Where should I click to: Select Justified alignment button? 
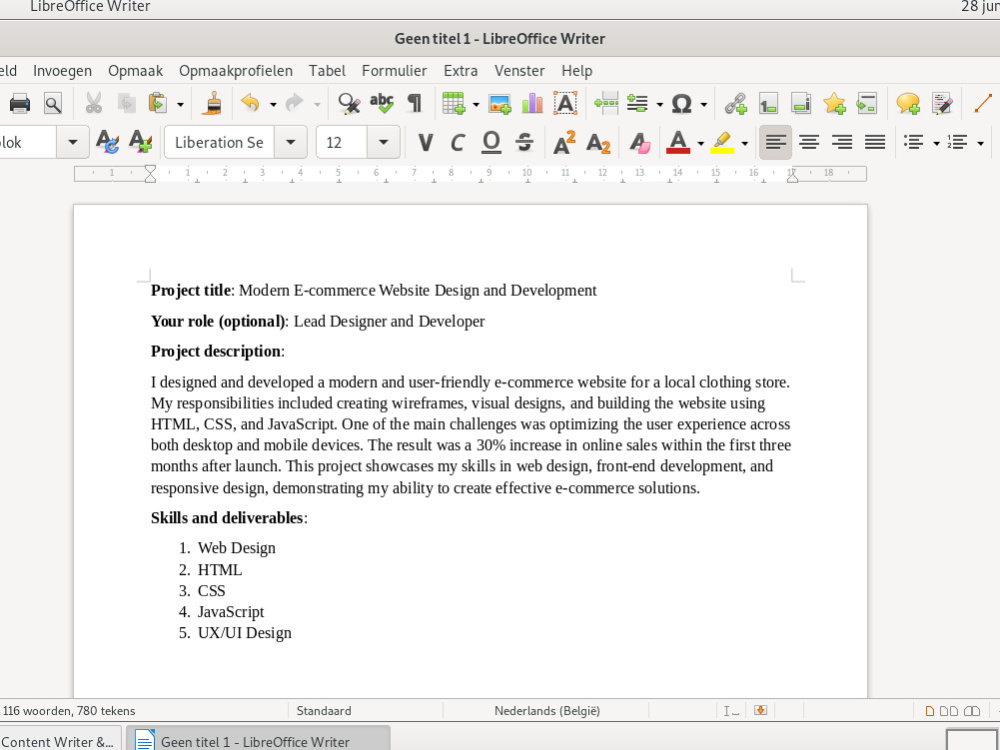pyautogui.click(x=875, y=142)
